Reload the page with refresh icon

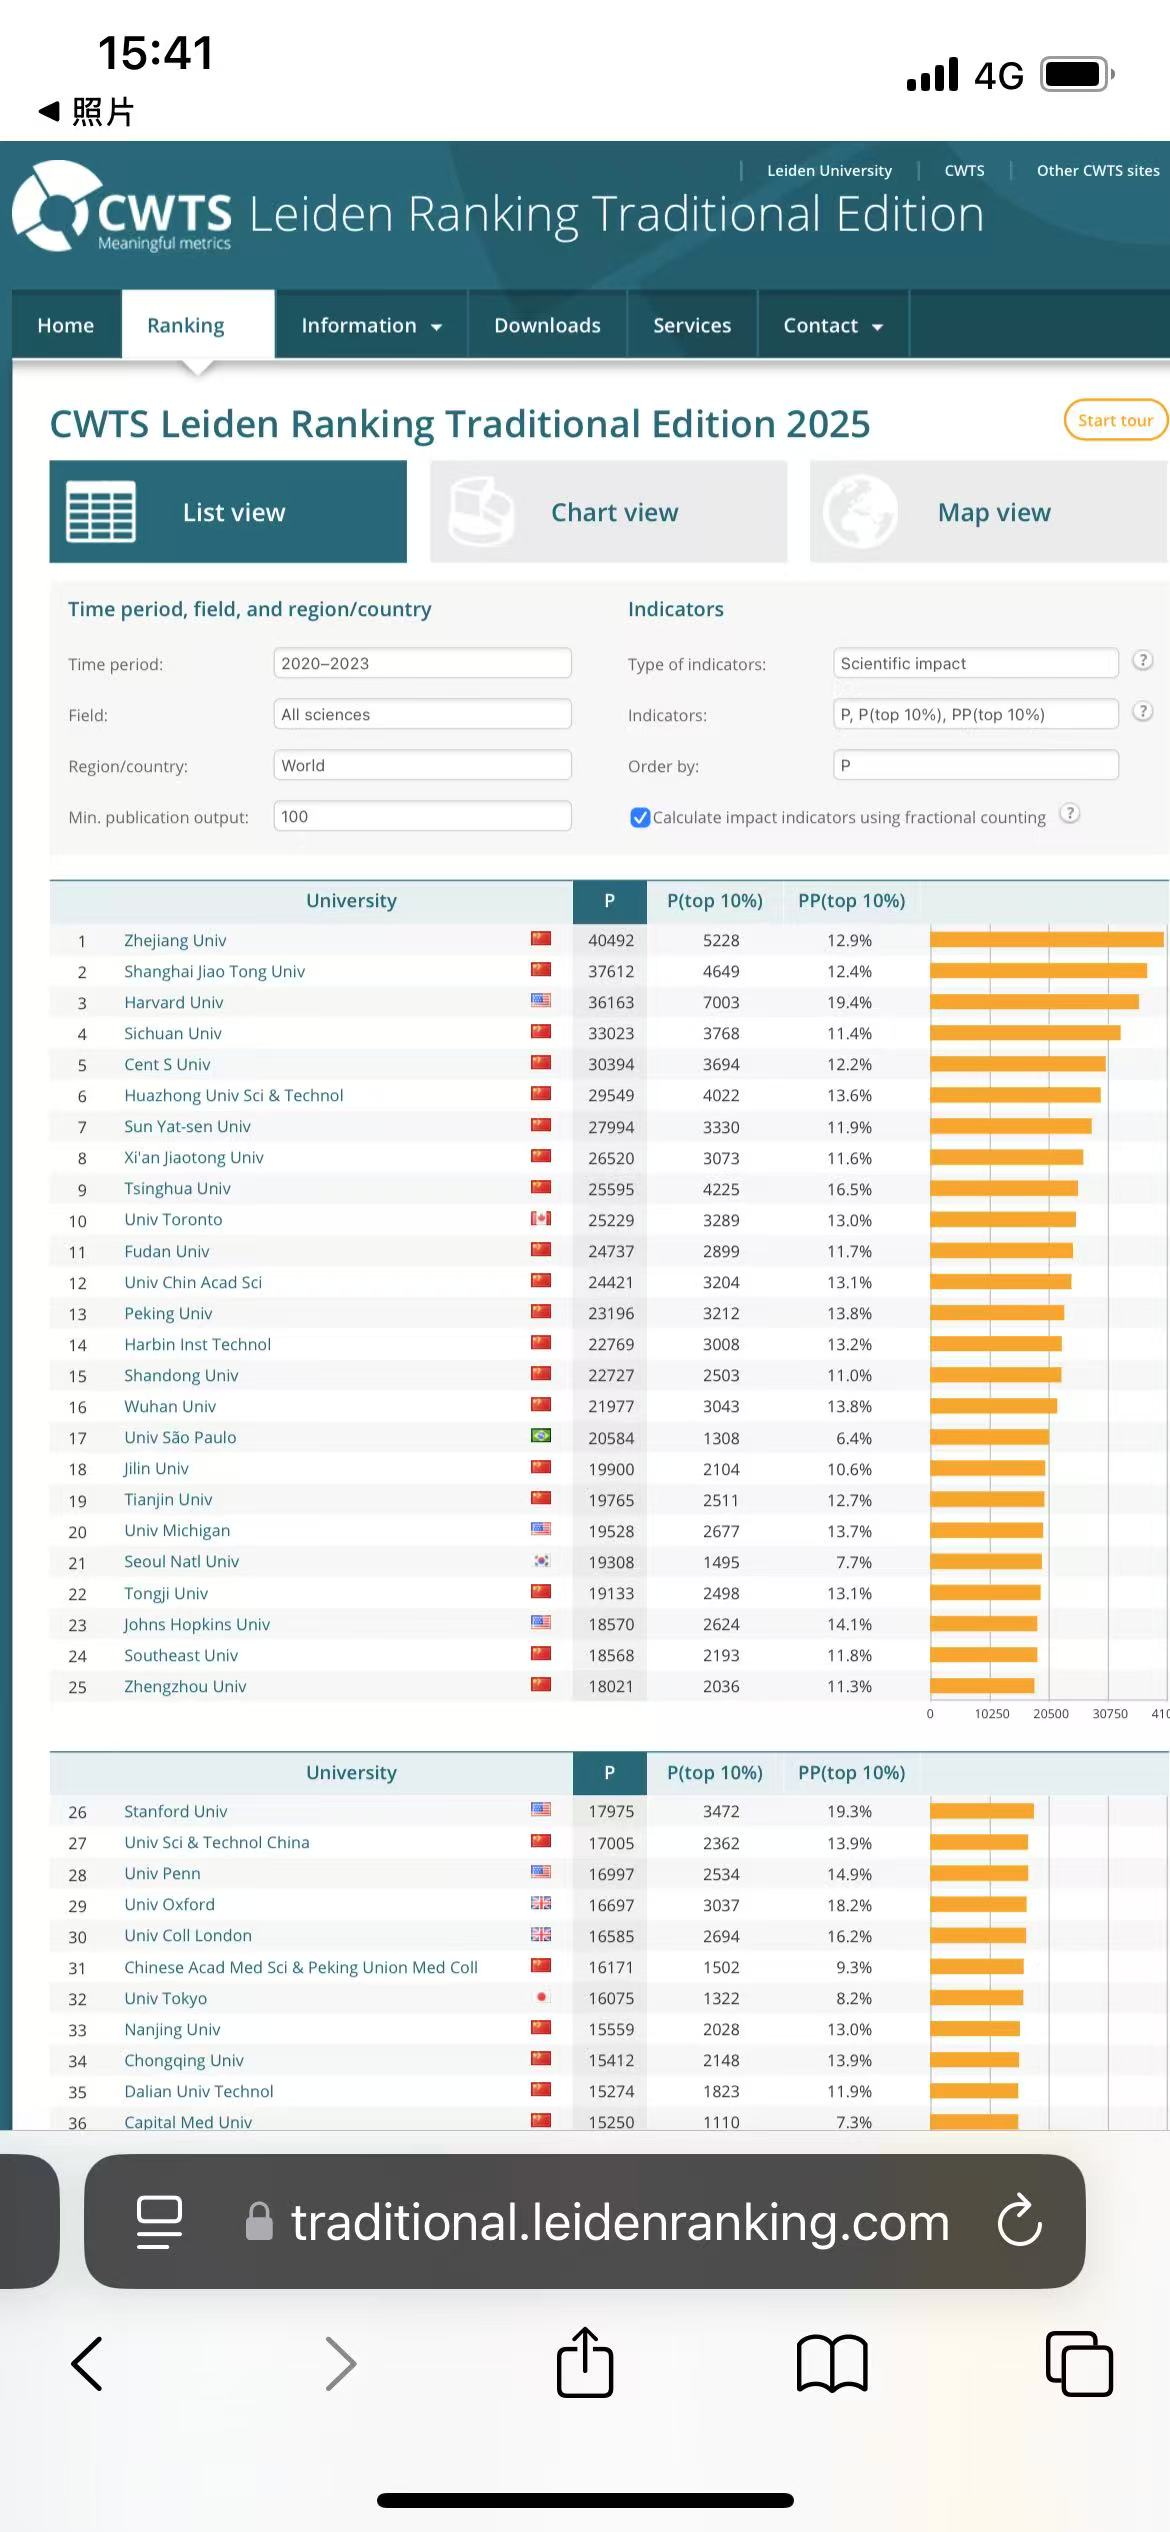1019,2221
